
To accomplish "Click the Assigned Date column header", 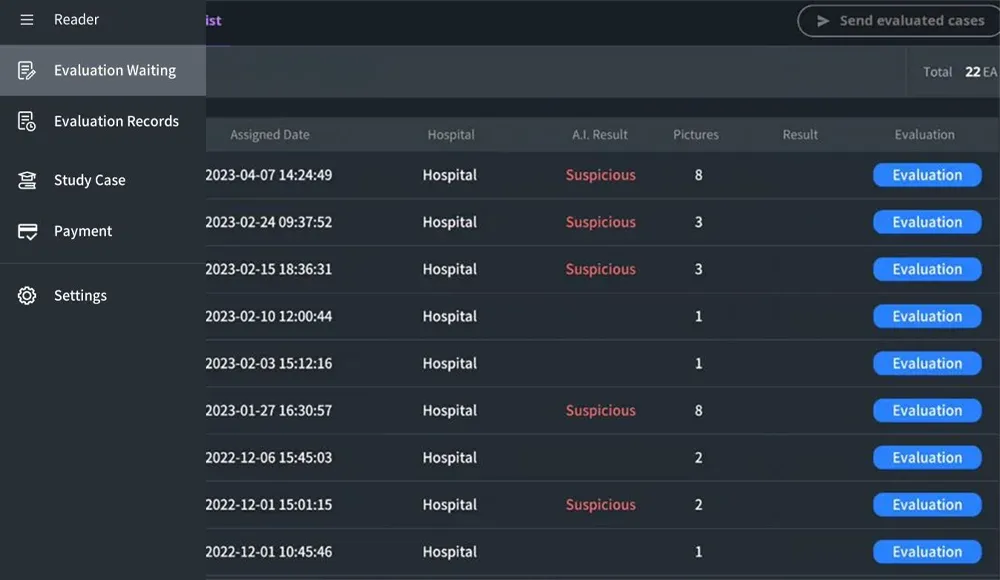I will click(270, 135).
